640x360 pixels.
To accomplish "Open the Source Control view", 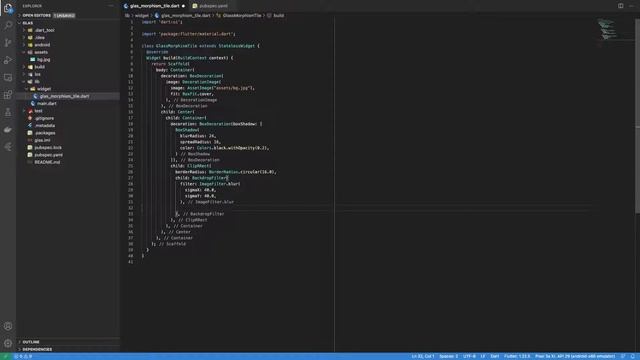I will pos(8,42).
